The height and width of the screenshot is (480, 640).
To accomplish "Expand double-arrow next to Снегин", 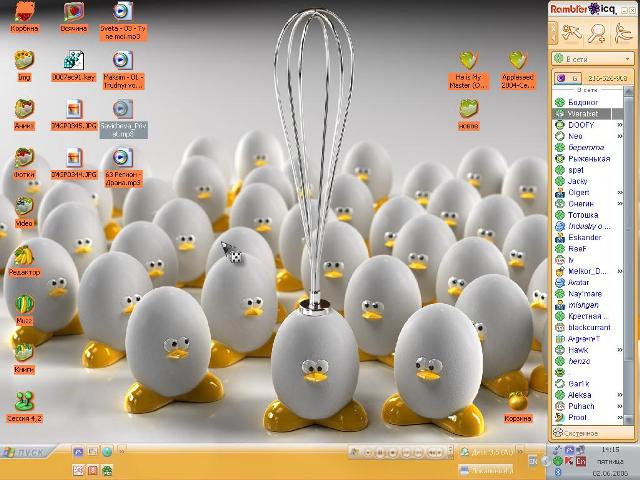I will pyautogui.click(x=620, y=203).
